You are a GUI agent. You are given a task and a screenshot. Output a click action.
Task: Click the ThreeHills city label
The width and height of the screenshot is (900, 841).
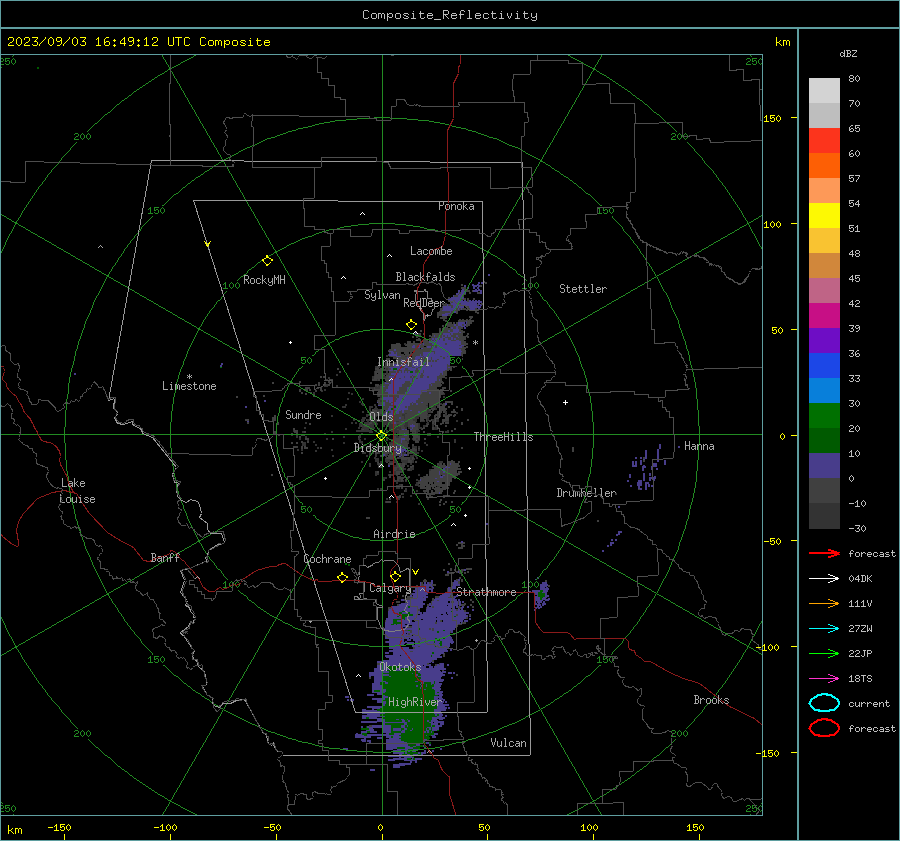[503, 437]
